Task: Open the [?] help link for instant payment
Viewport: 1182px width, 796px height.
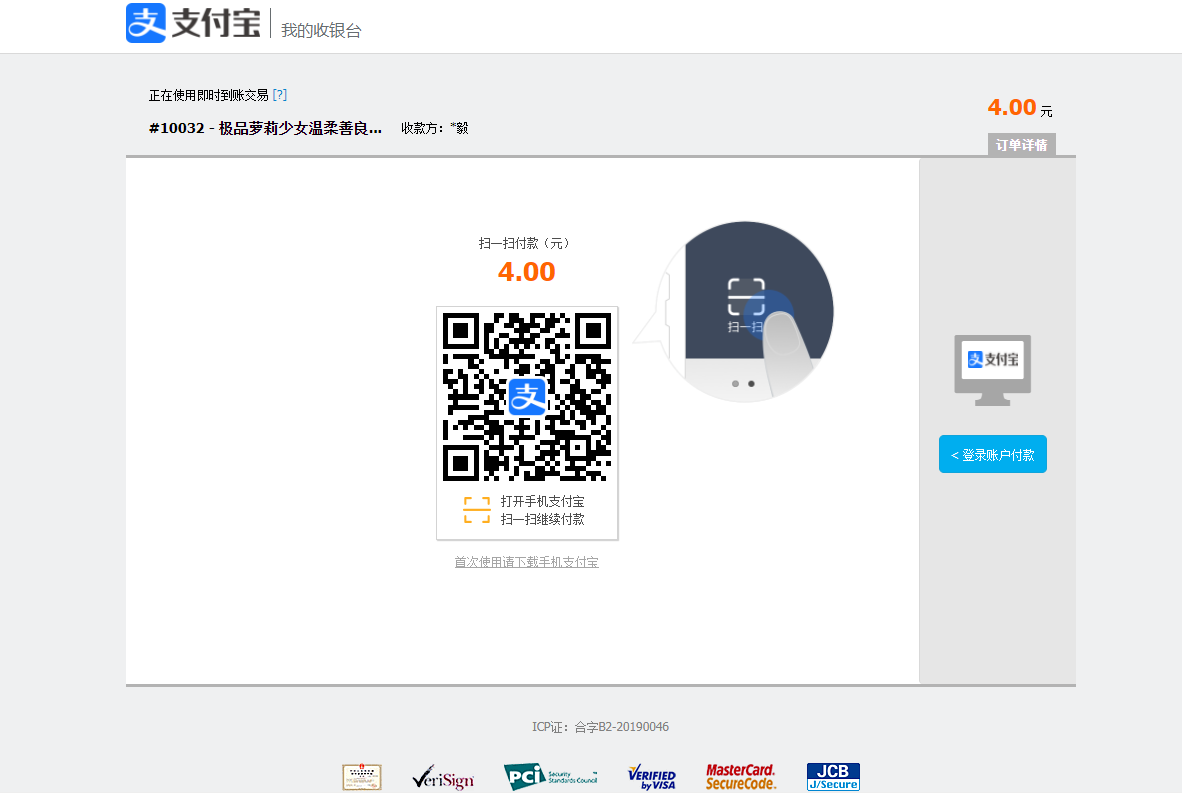Action: click(280, 94)
